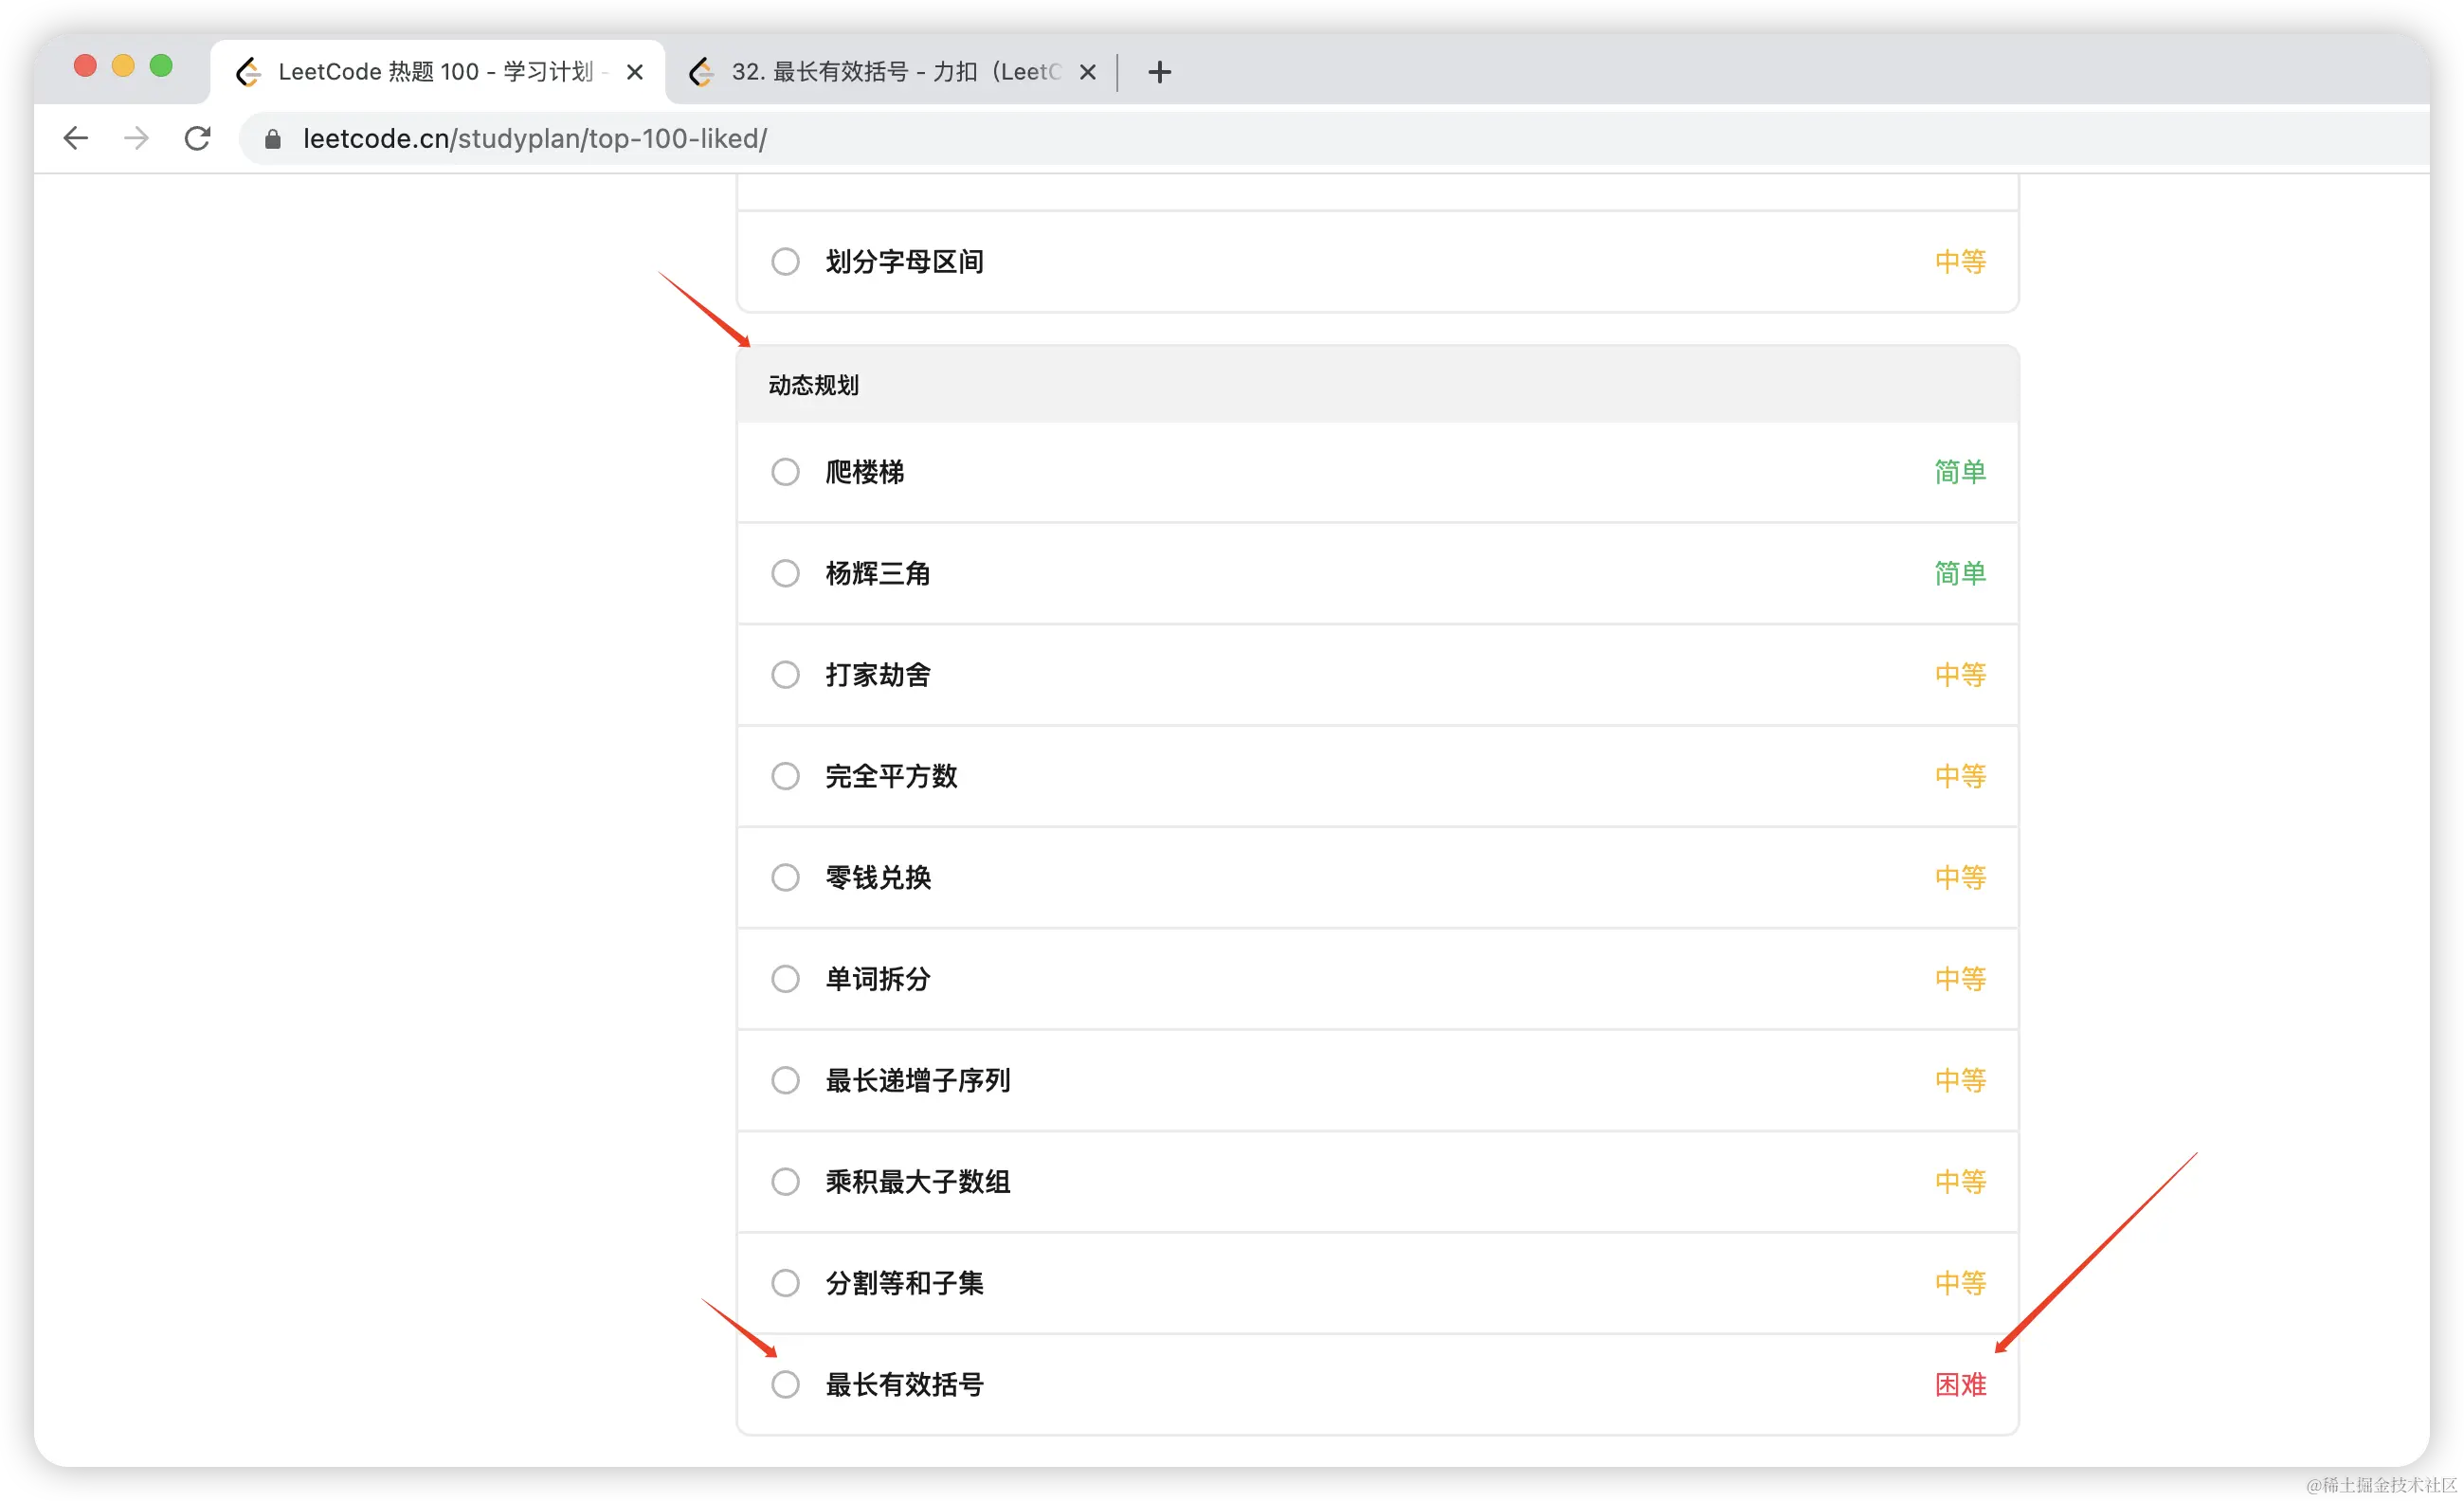The image size is (2464, 1501).
Task: Click the browser forward arrow
Action: click(x=136, y=138)
